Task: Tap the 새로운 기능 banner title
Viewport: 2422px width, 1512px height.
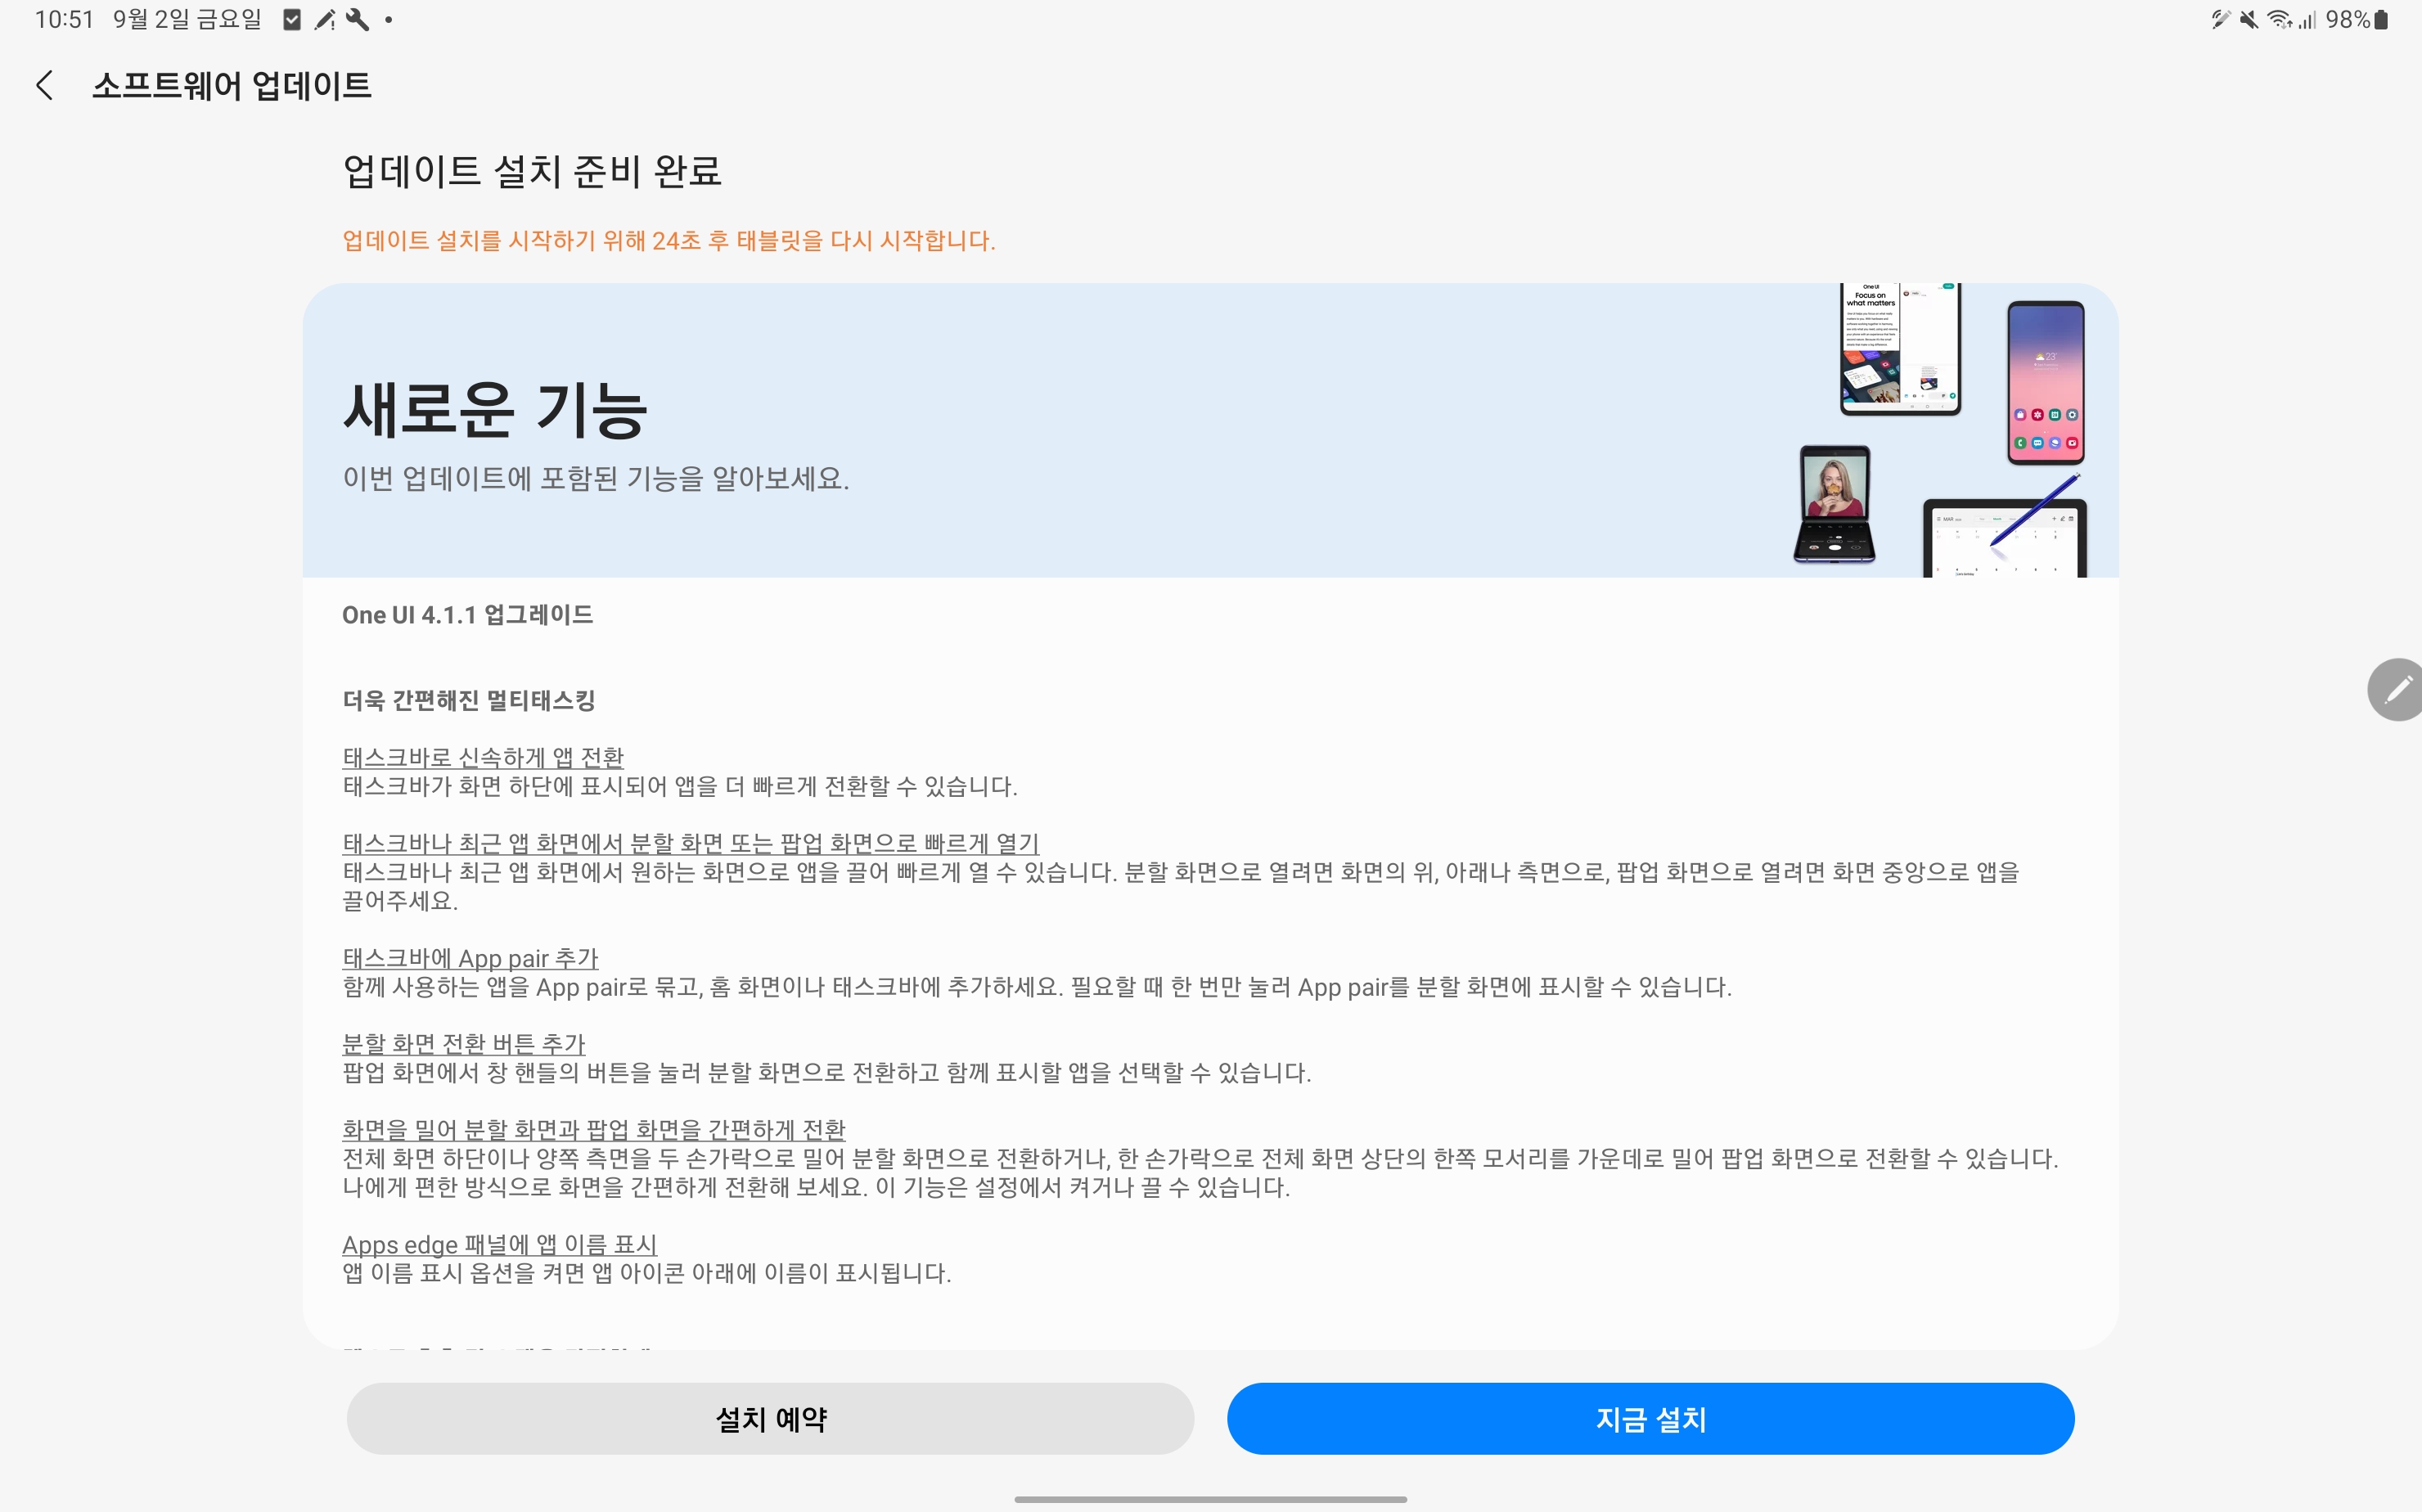Action: pyautogui.click(x=495, y=410)
